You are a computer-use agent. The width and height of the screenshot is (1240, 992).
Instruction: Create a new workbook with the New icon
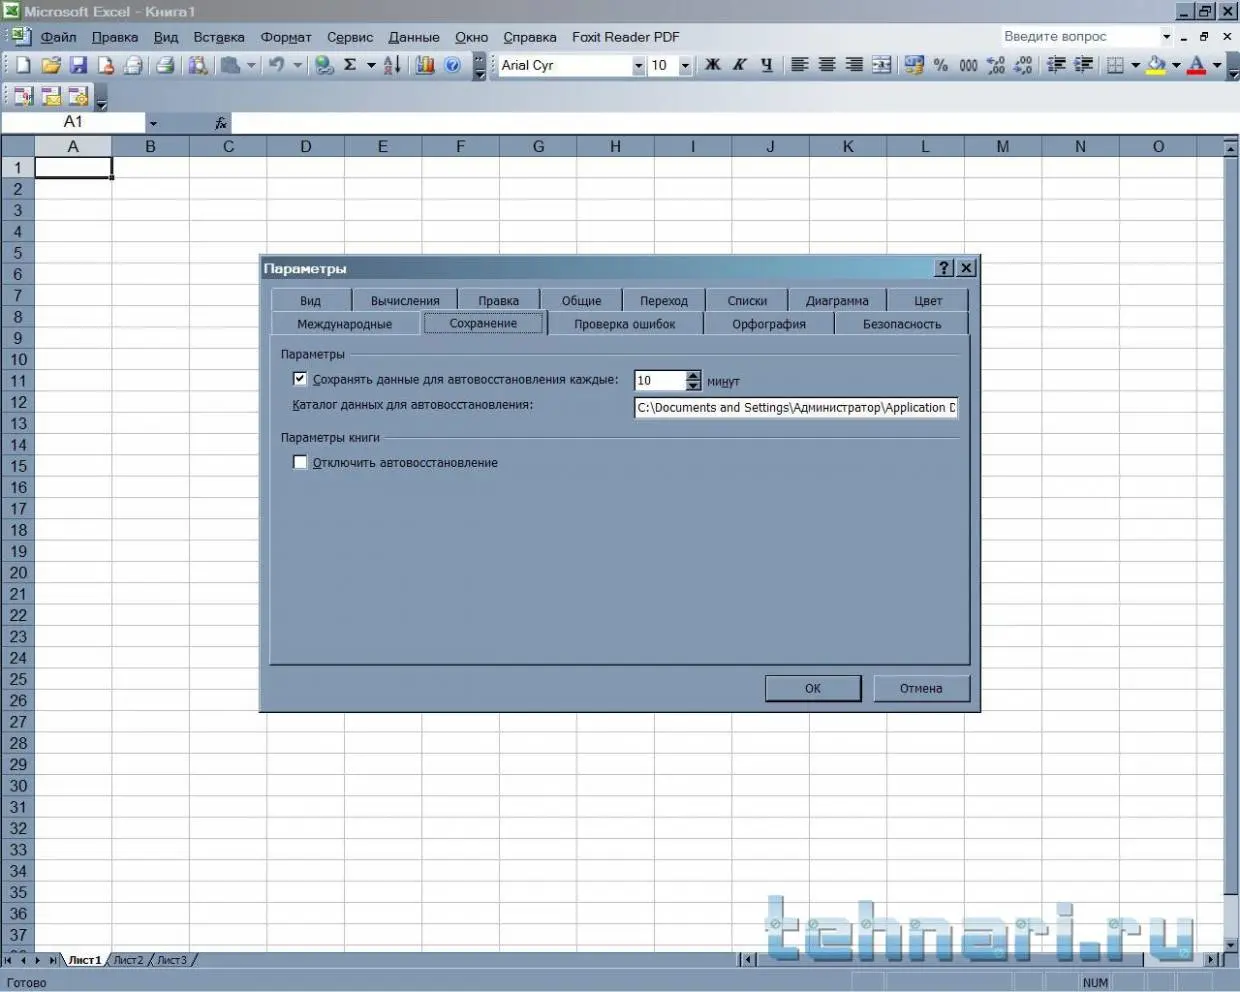click(x=23, y=65)
